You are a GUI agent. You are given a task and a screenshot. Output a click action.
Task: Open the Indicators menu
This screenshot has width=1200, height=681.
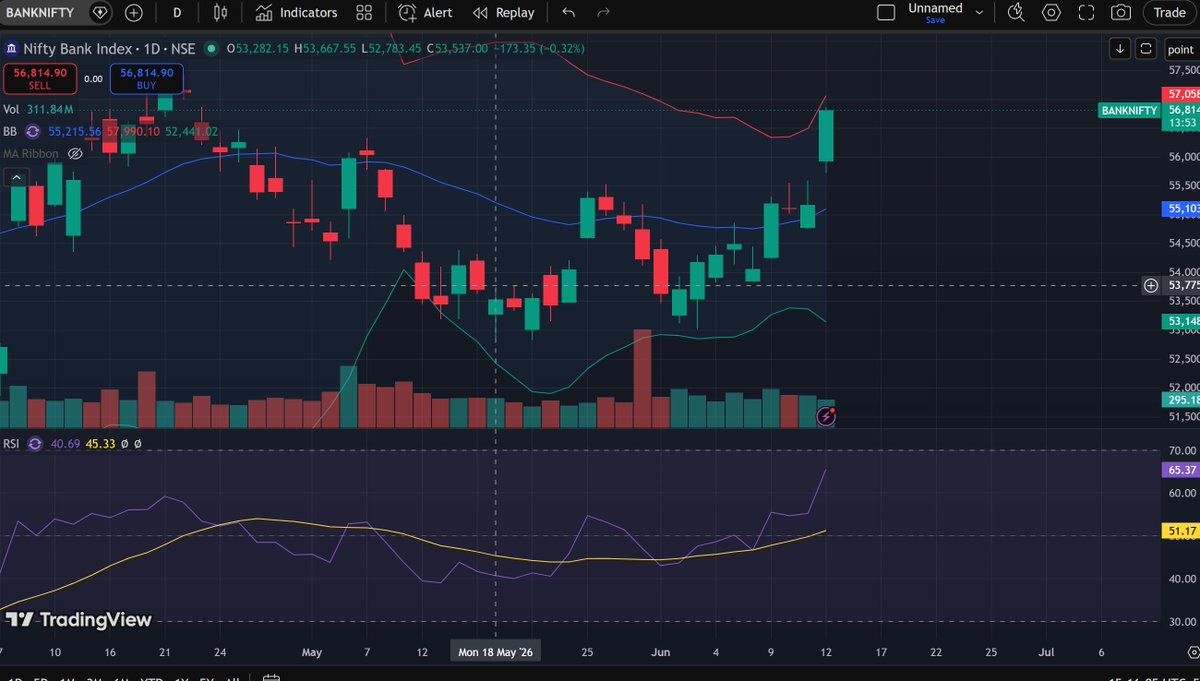pyautogui.click(x=296, y=13)
